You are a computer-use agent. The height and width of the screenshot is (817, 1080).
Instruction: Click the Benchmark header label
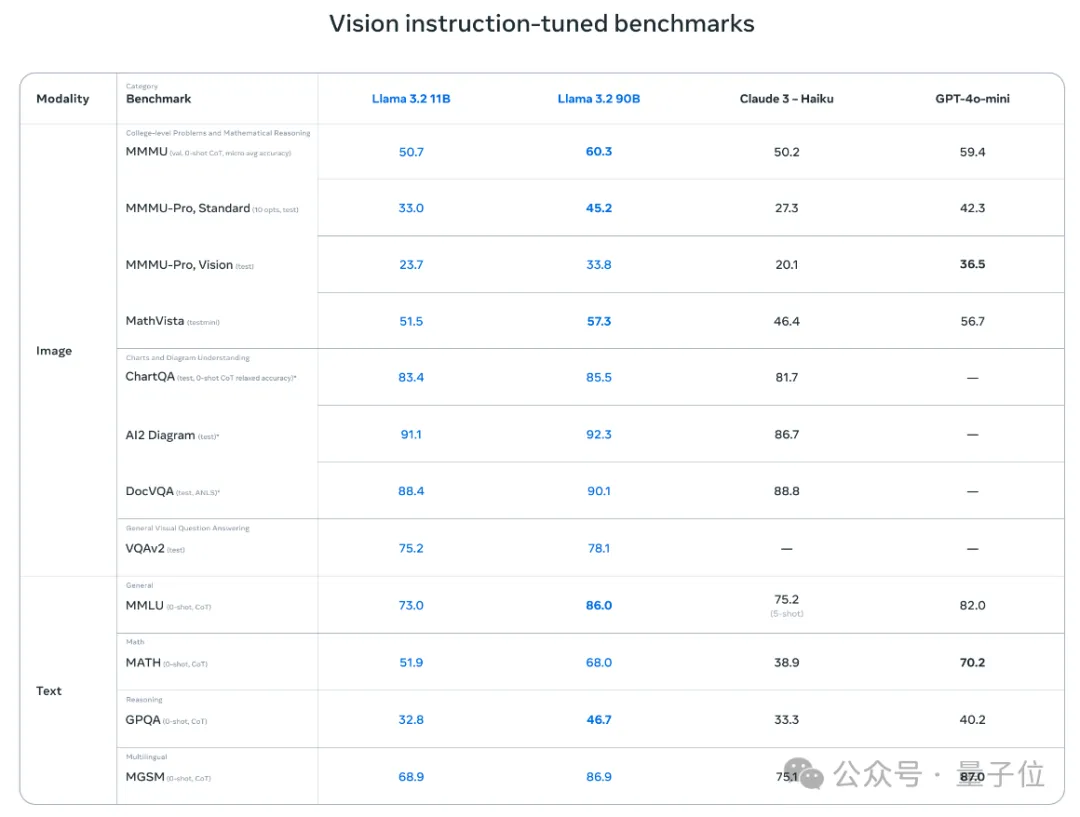158,99
